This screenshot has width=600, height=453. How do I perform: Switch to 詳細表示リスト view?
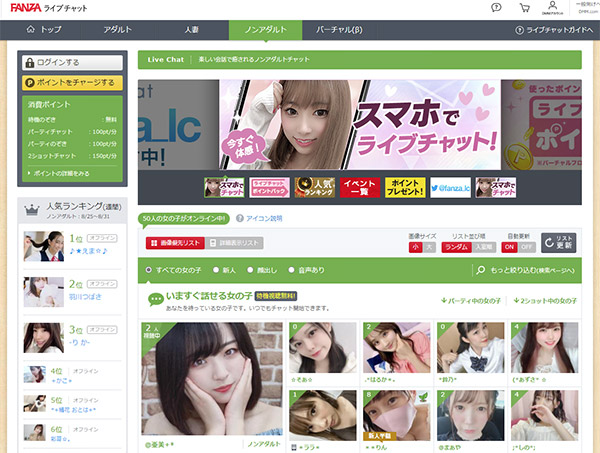[x=234, y=243]
